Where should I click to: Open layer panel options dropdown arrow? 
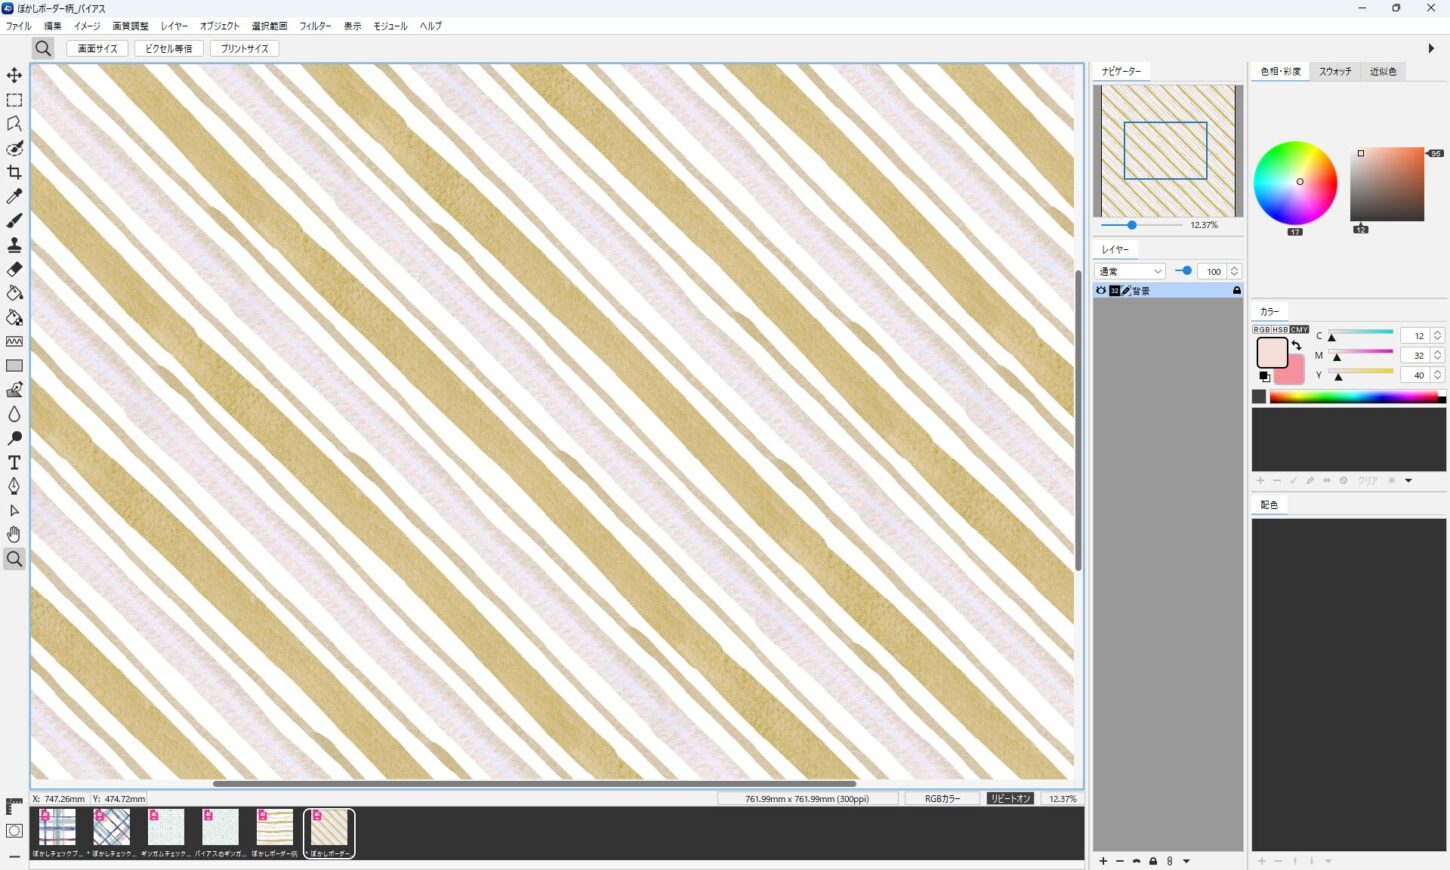pos(1186,861)
